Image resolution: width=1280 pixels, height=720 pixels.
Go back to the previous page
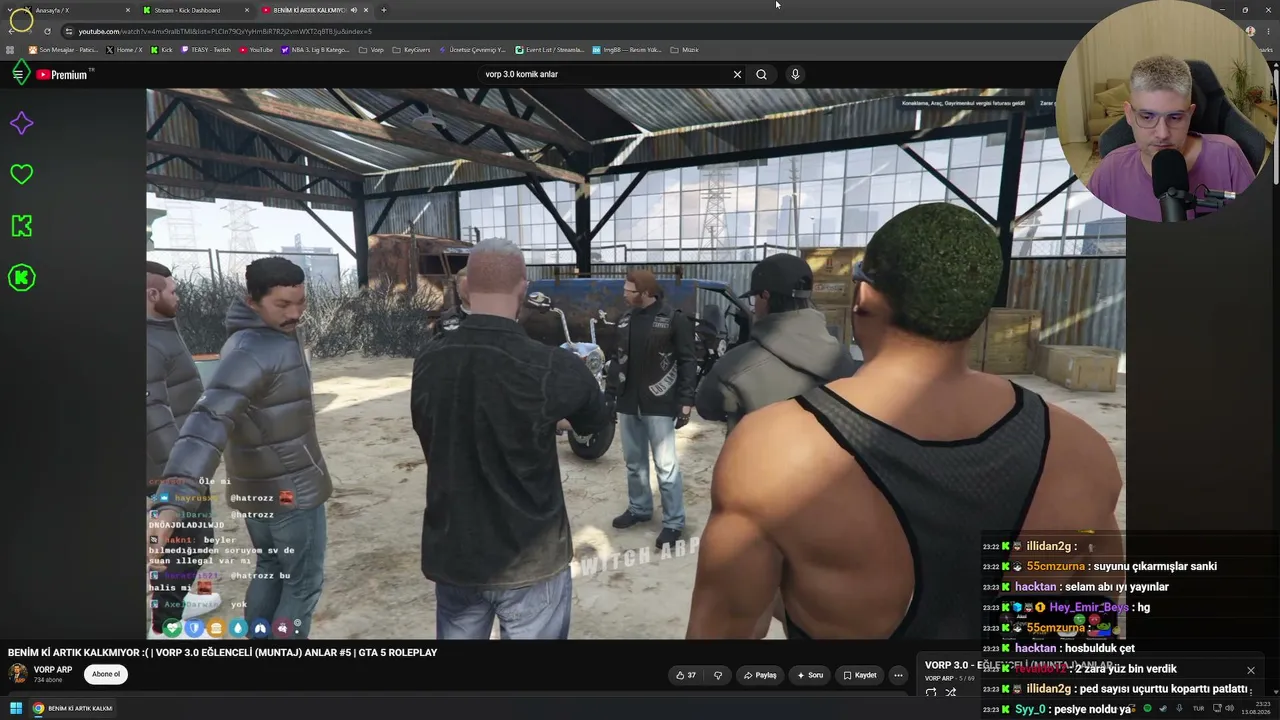[10, 31]
